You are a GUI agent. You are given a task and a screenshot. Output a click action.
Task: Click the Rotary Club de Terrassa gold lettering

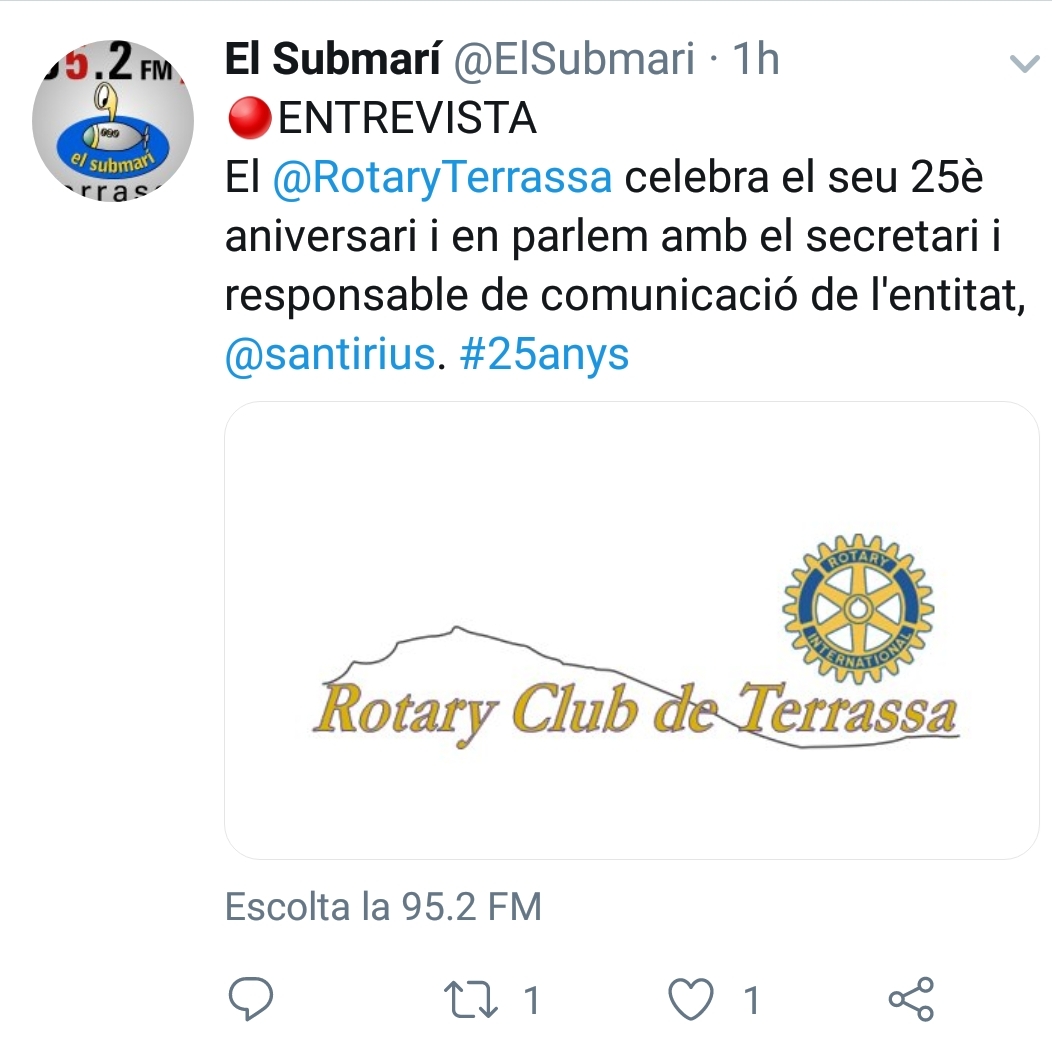pos(635,713)
